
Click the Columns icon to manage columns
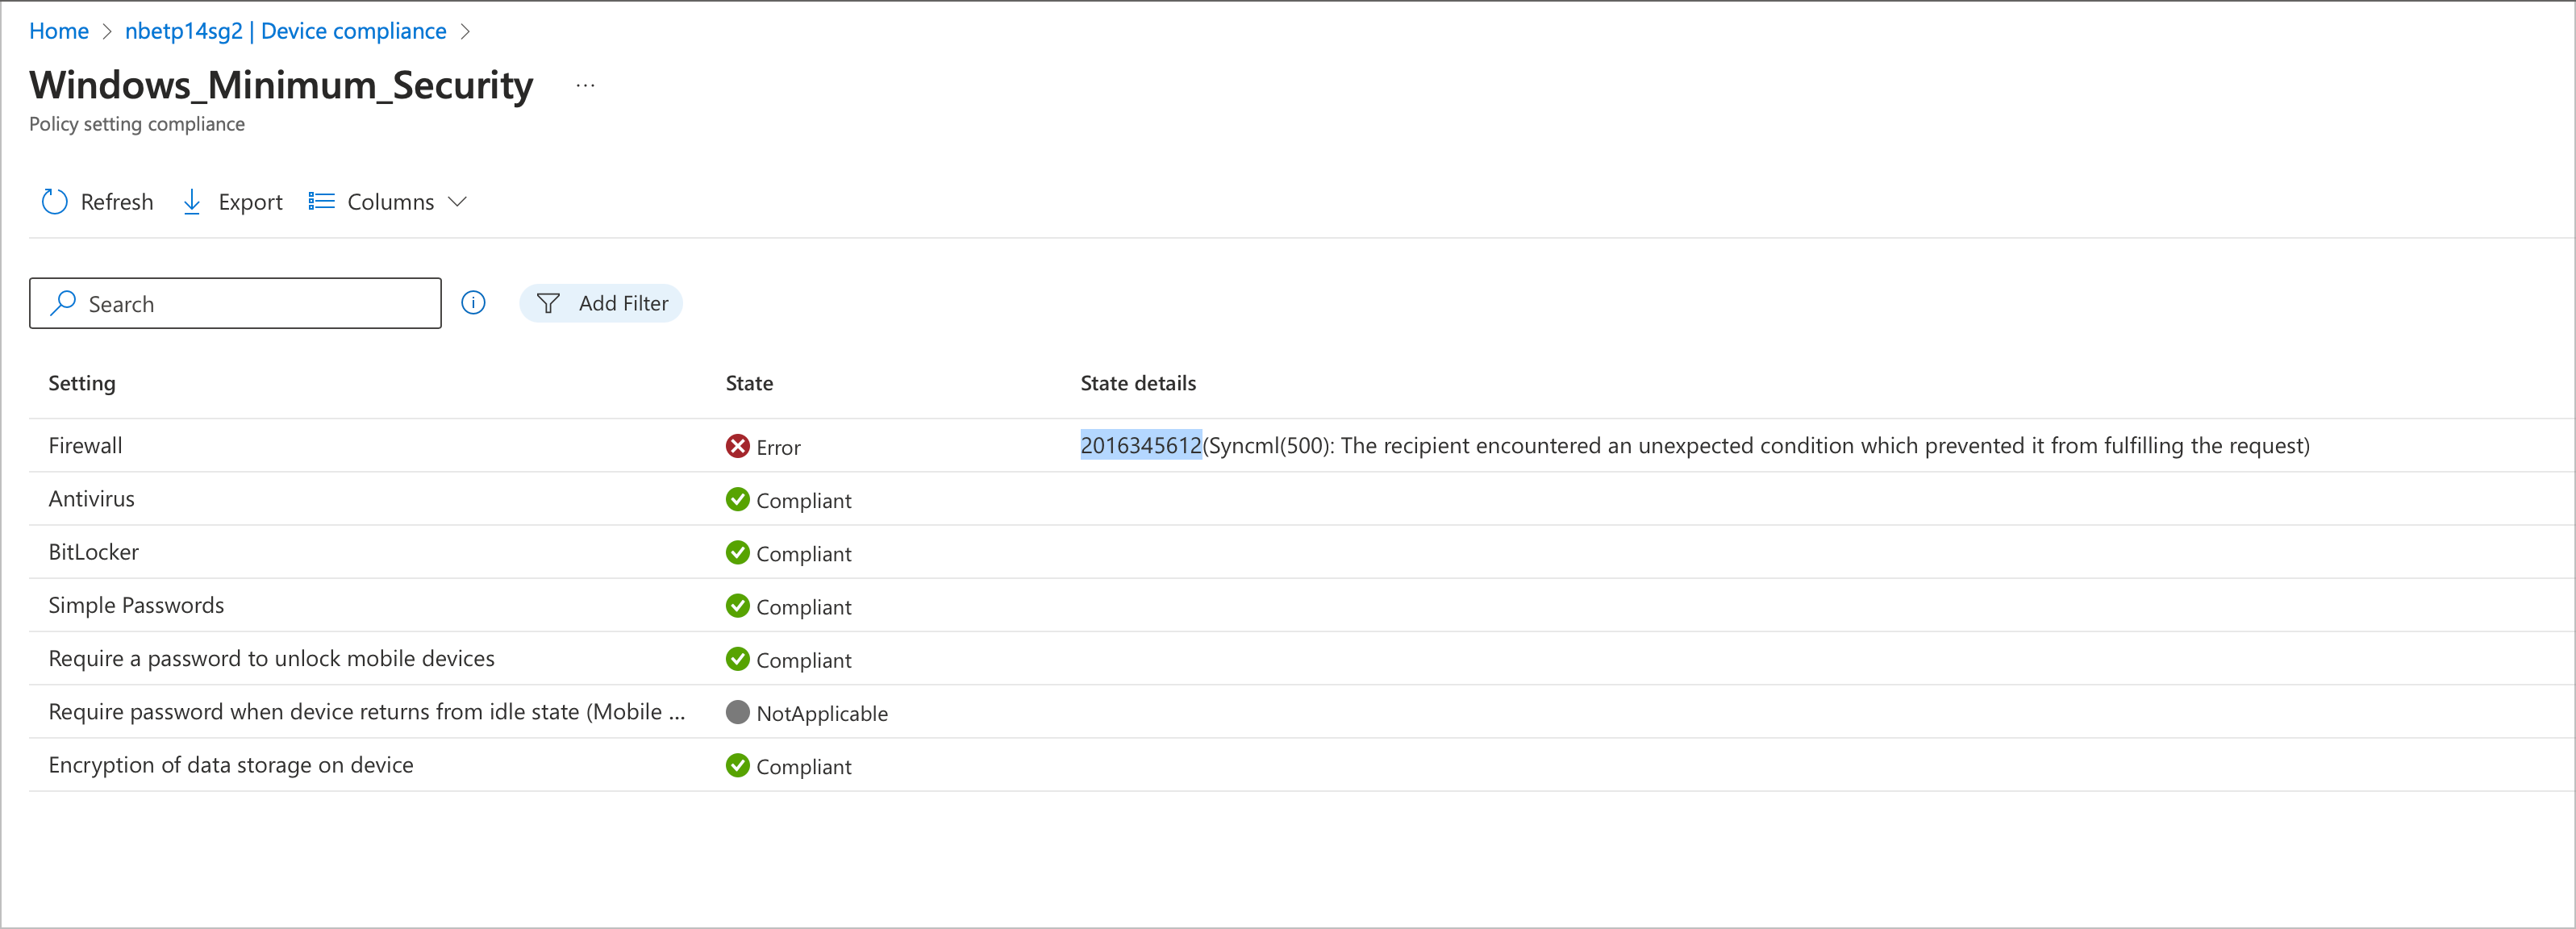tap(322, 200)
